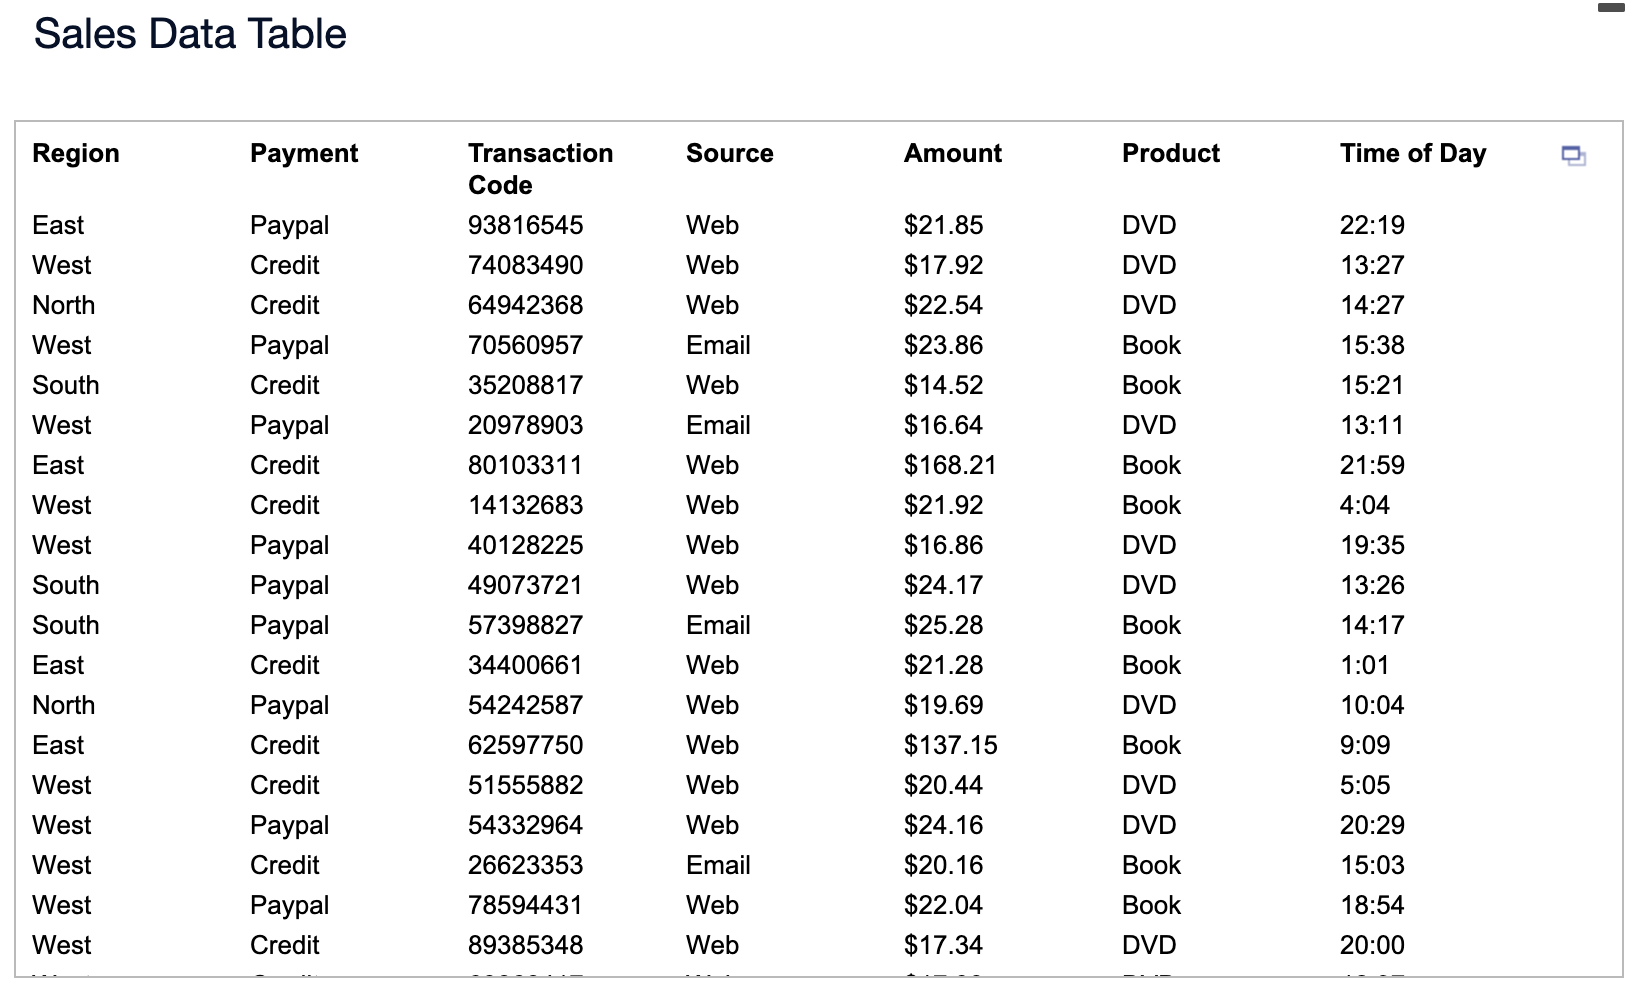Sort by the Region column header
This screenshot has width=1640, height=1000.
(75, 153)
